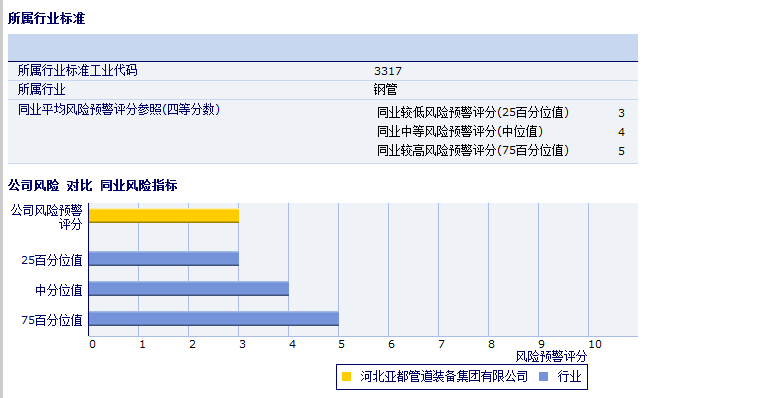Click the industry code value 3317
This screenshot has width=765, height=398.
coord(388,71)
